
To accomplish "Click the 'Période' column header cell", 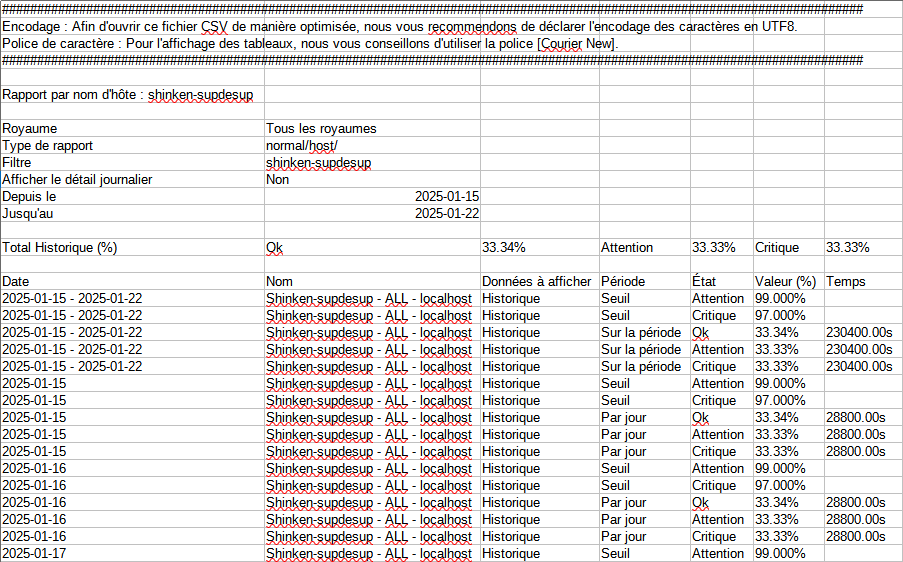I will (623, 282).
